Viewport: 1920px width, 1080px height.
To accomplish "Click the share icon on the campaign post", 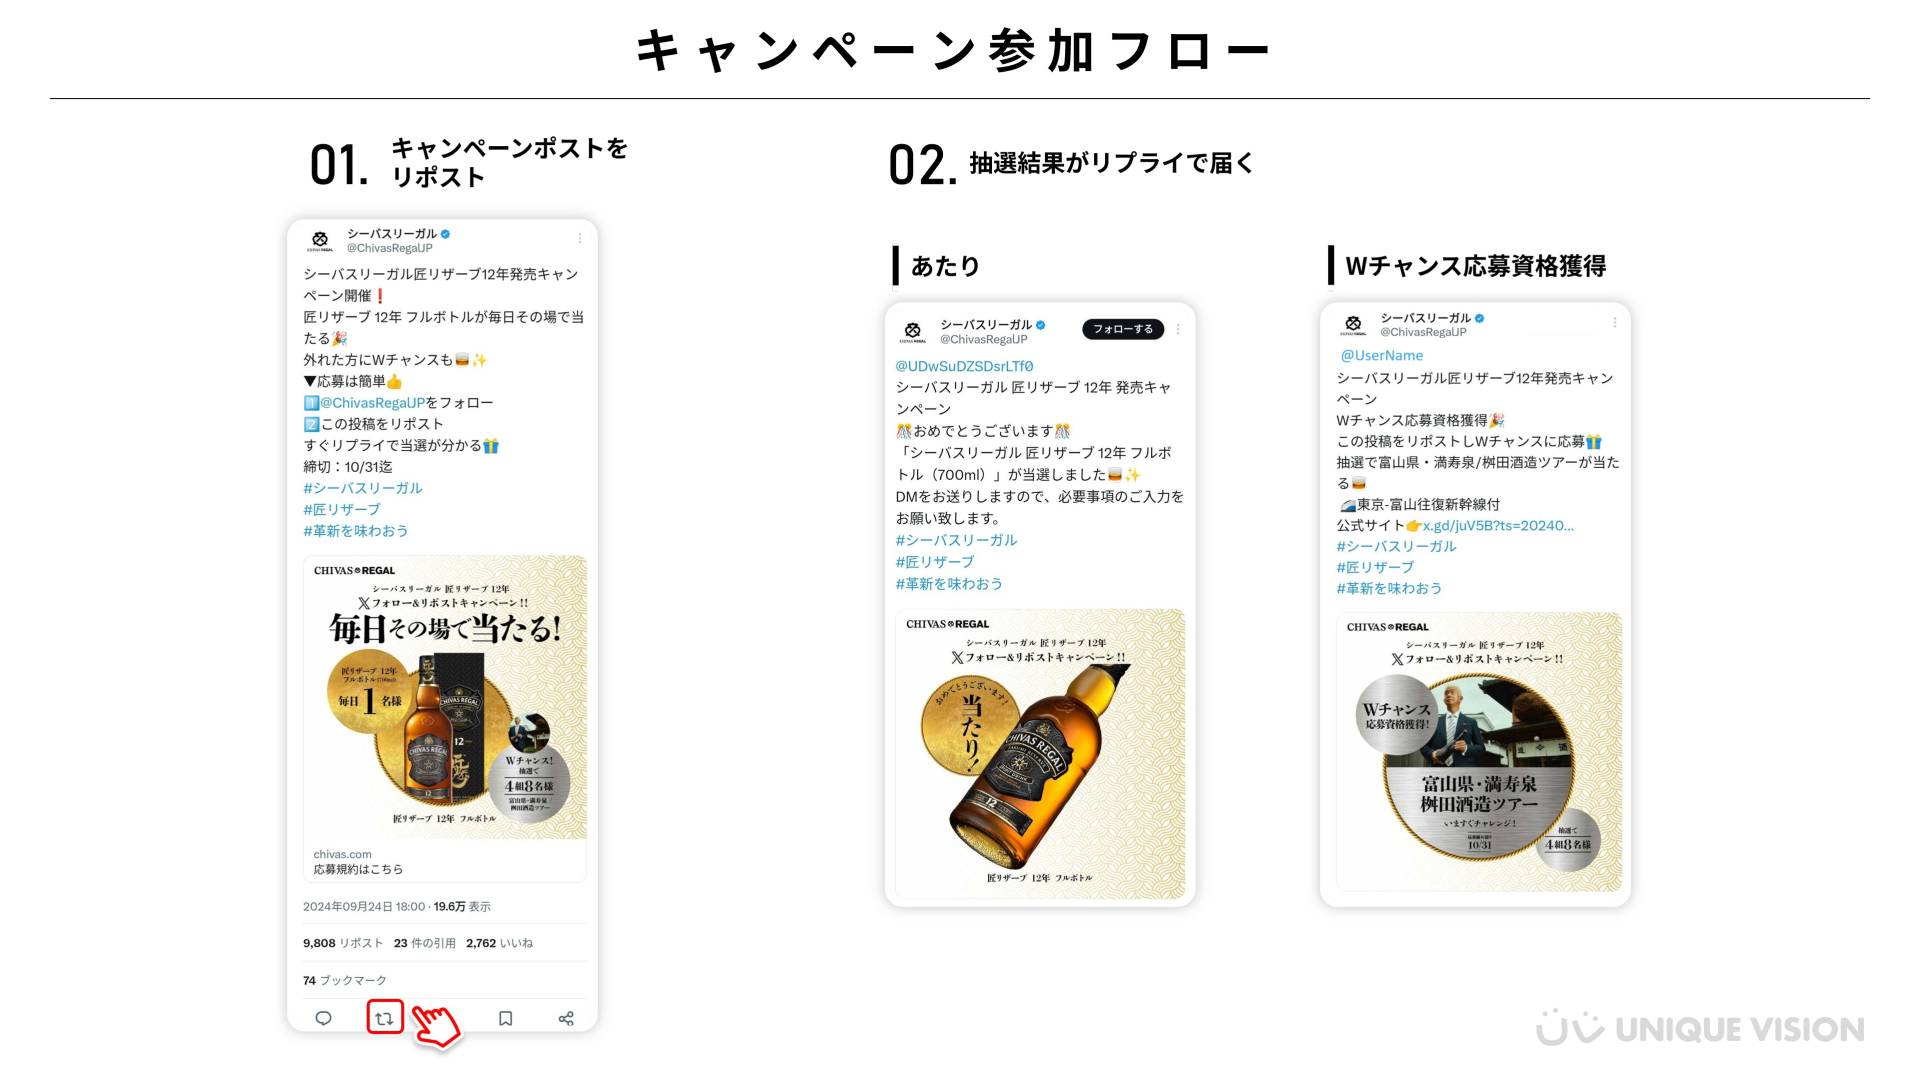I will coord(566,1018).
